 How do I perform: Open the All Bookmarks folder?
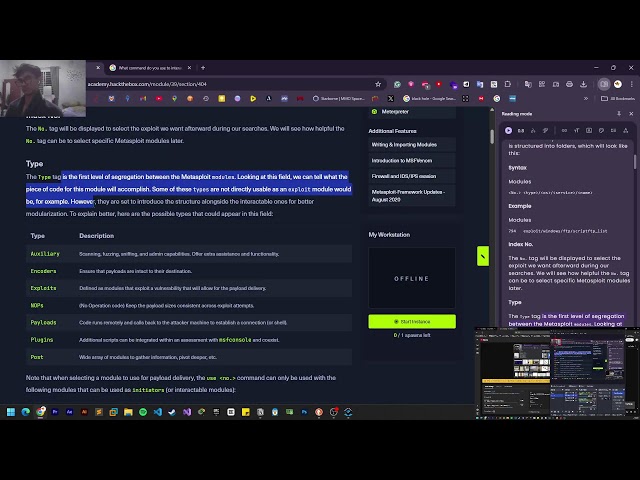point(618,98)
